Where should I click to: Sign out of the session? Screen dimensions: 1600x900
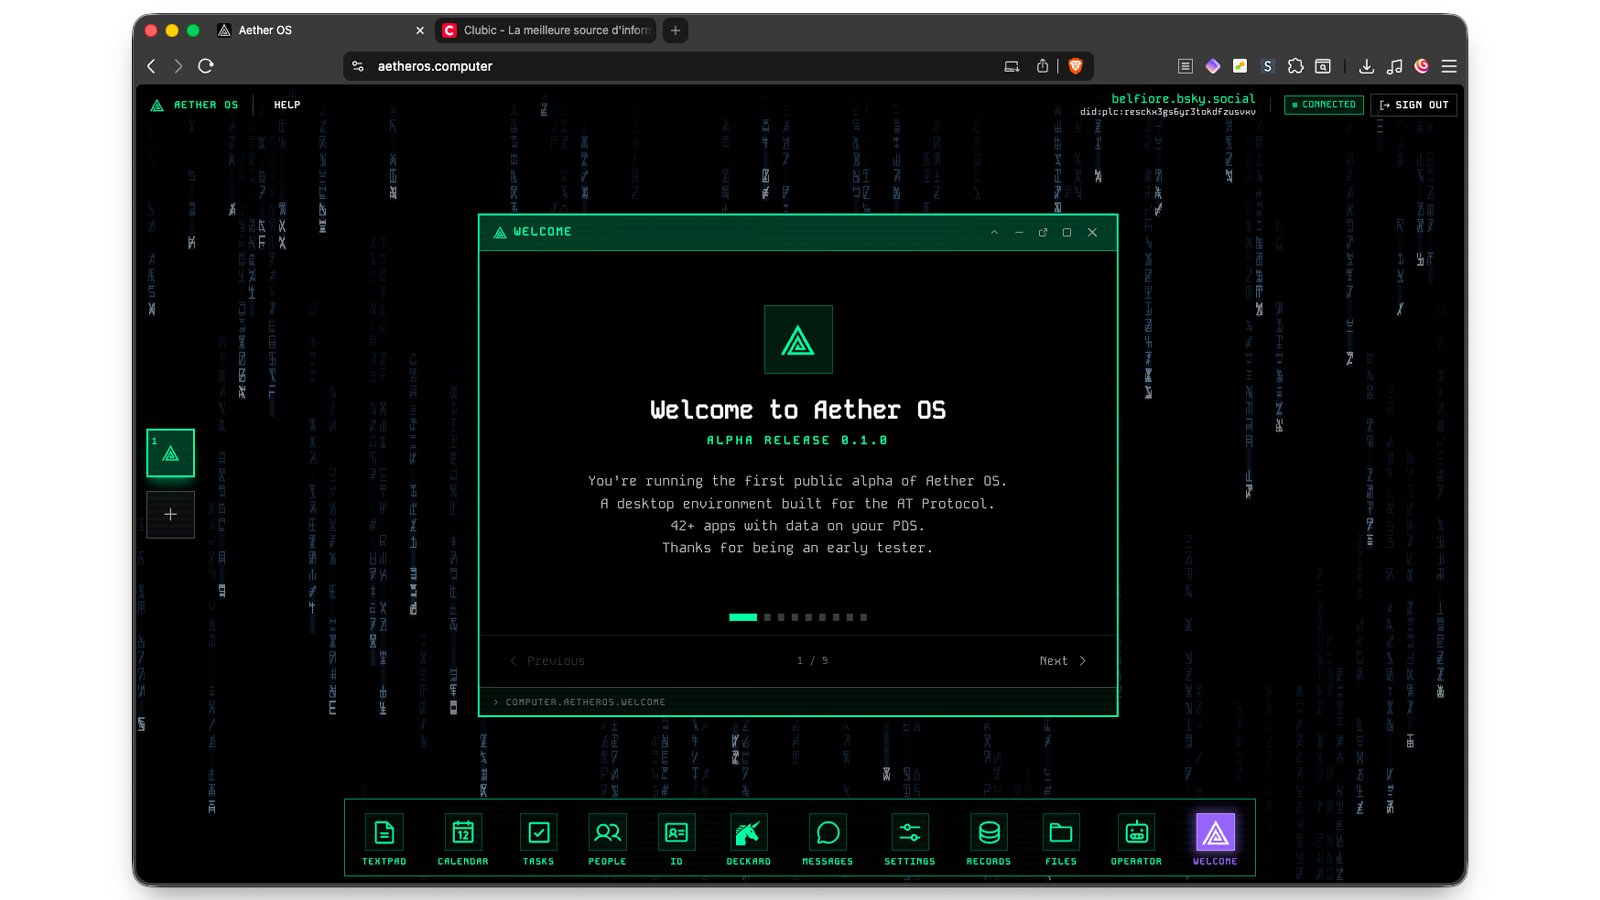point(1414,105)
